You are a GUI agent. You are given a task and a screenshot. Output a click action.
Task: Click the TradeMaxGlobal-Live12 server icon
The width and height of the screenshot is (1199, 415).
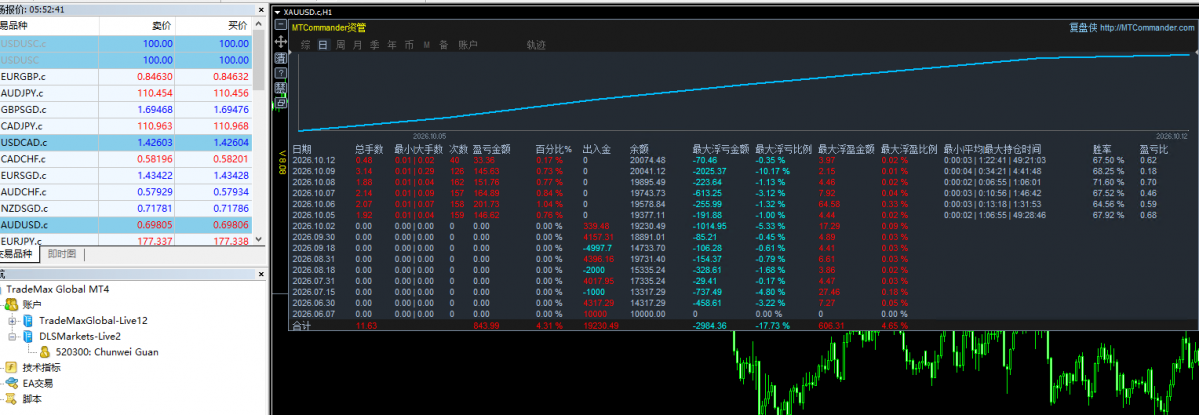(x=27, y=320)
